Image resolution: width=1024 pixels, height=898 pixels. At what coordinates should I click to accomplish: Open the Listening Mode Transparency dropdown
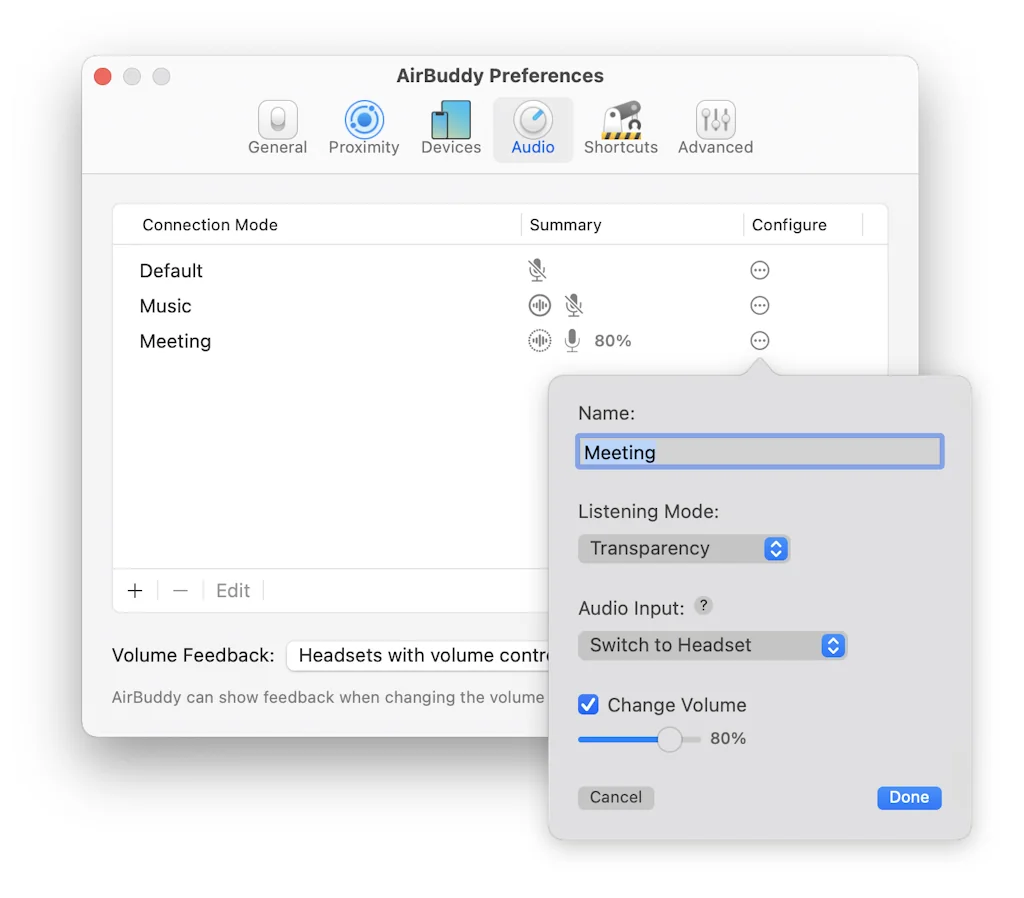[684, 549]
